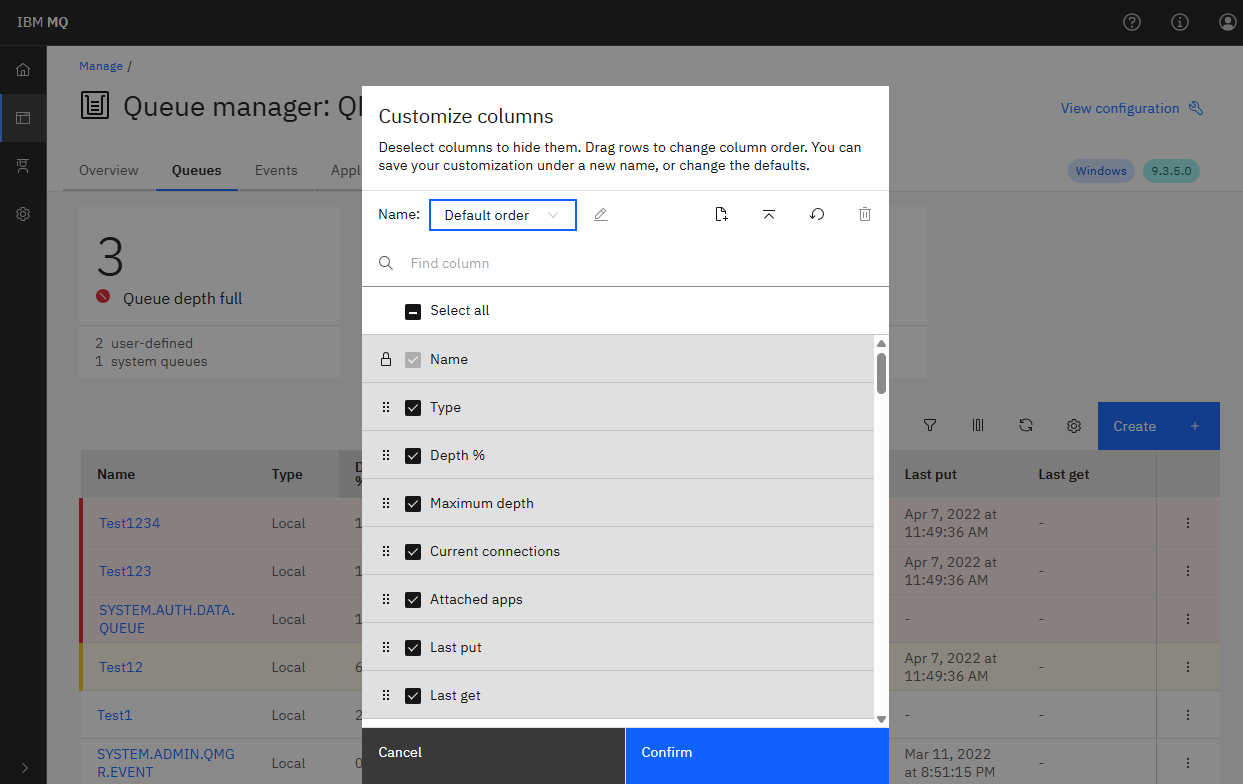
Task: Click the drag handle of Last get row
Action: coord(386,695)
